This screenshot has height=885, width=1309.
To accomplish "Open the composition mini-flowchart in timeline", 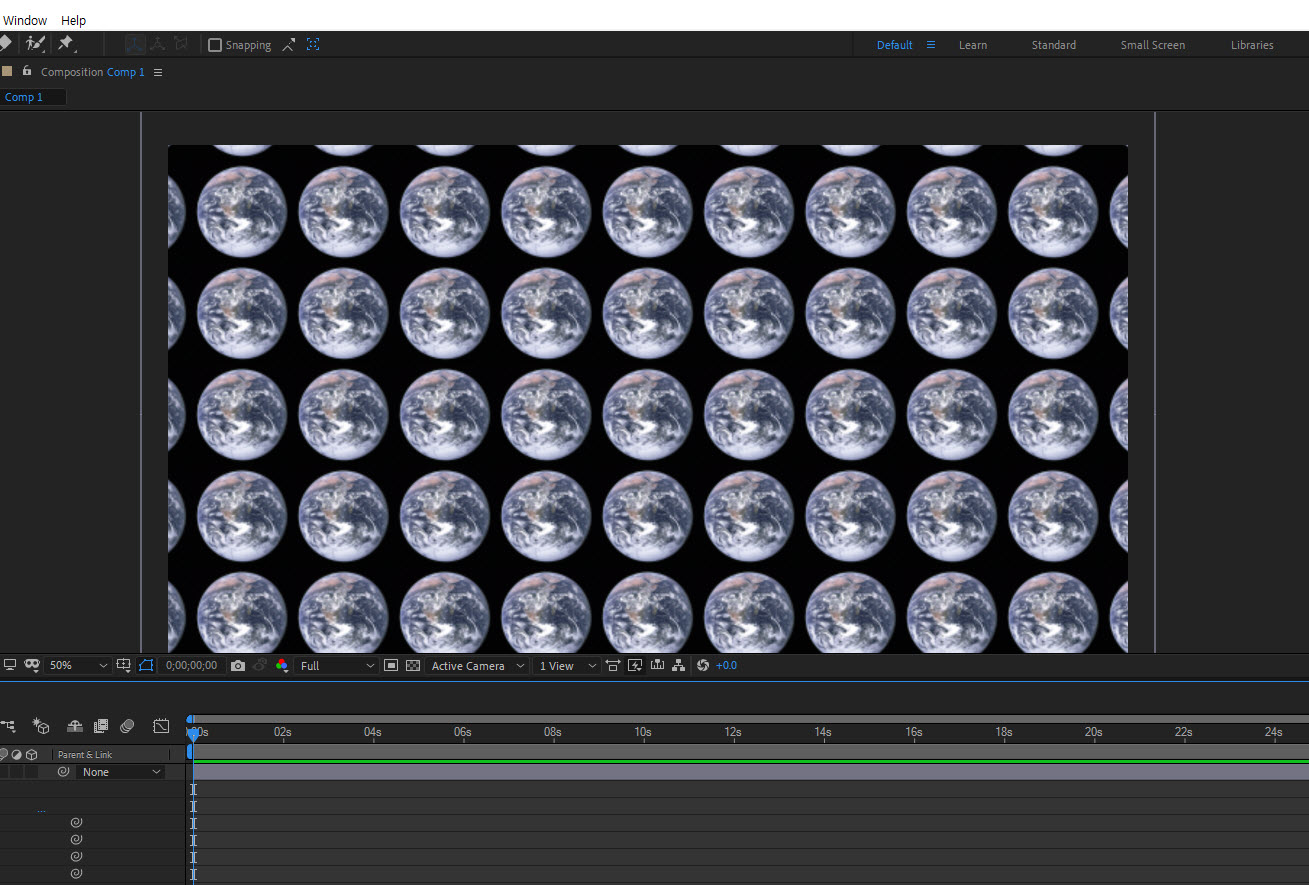I will tap(8, 726).
